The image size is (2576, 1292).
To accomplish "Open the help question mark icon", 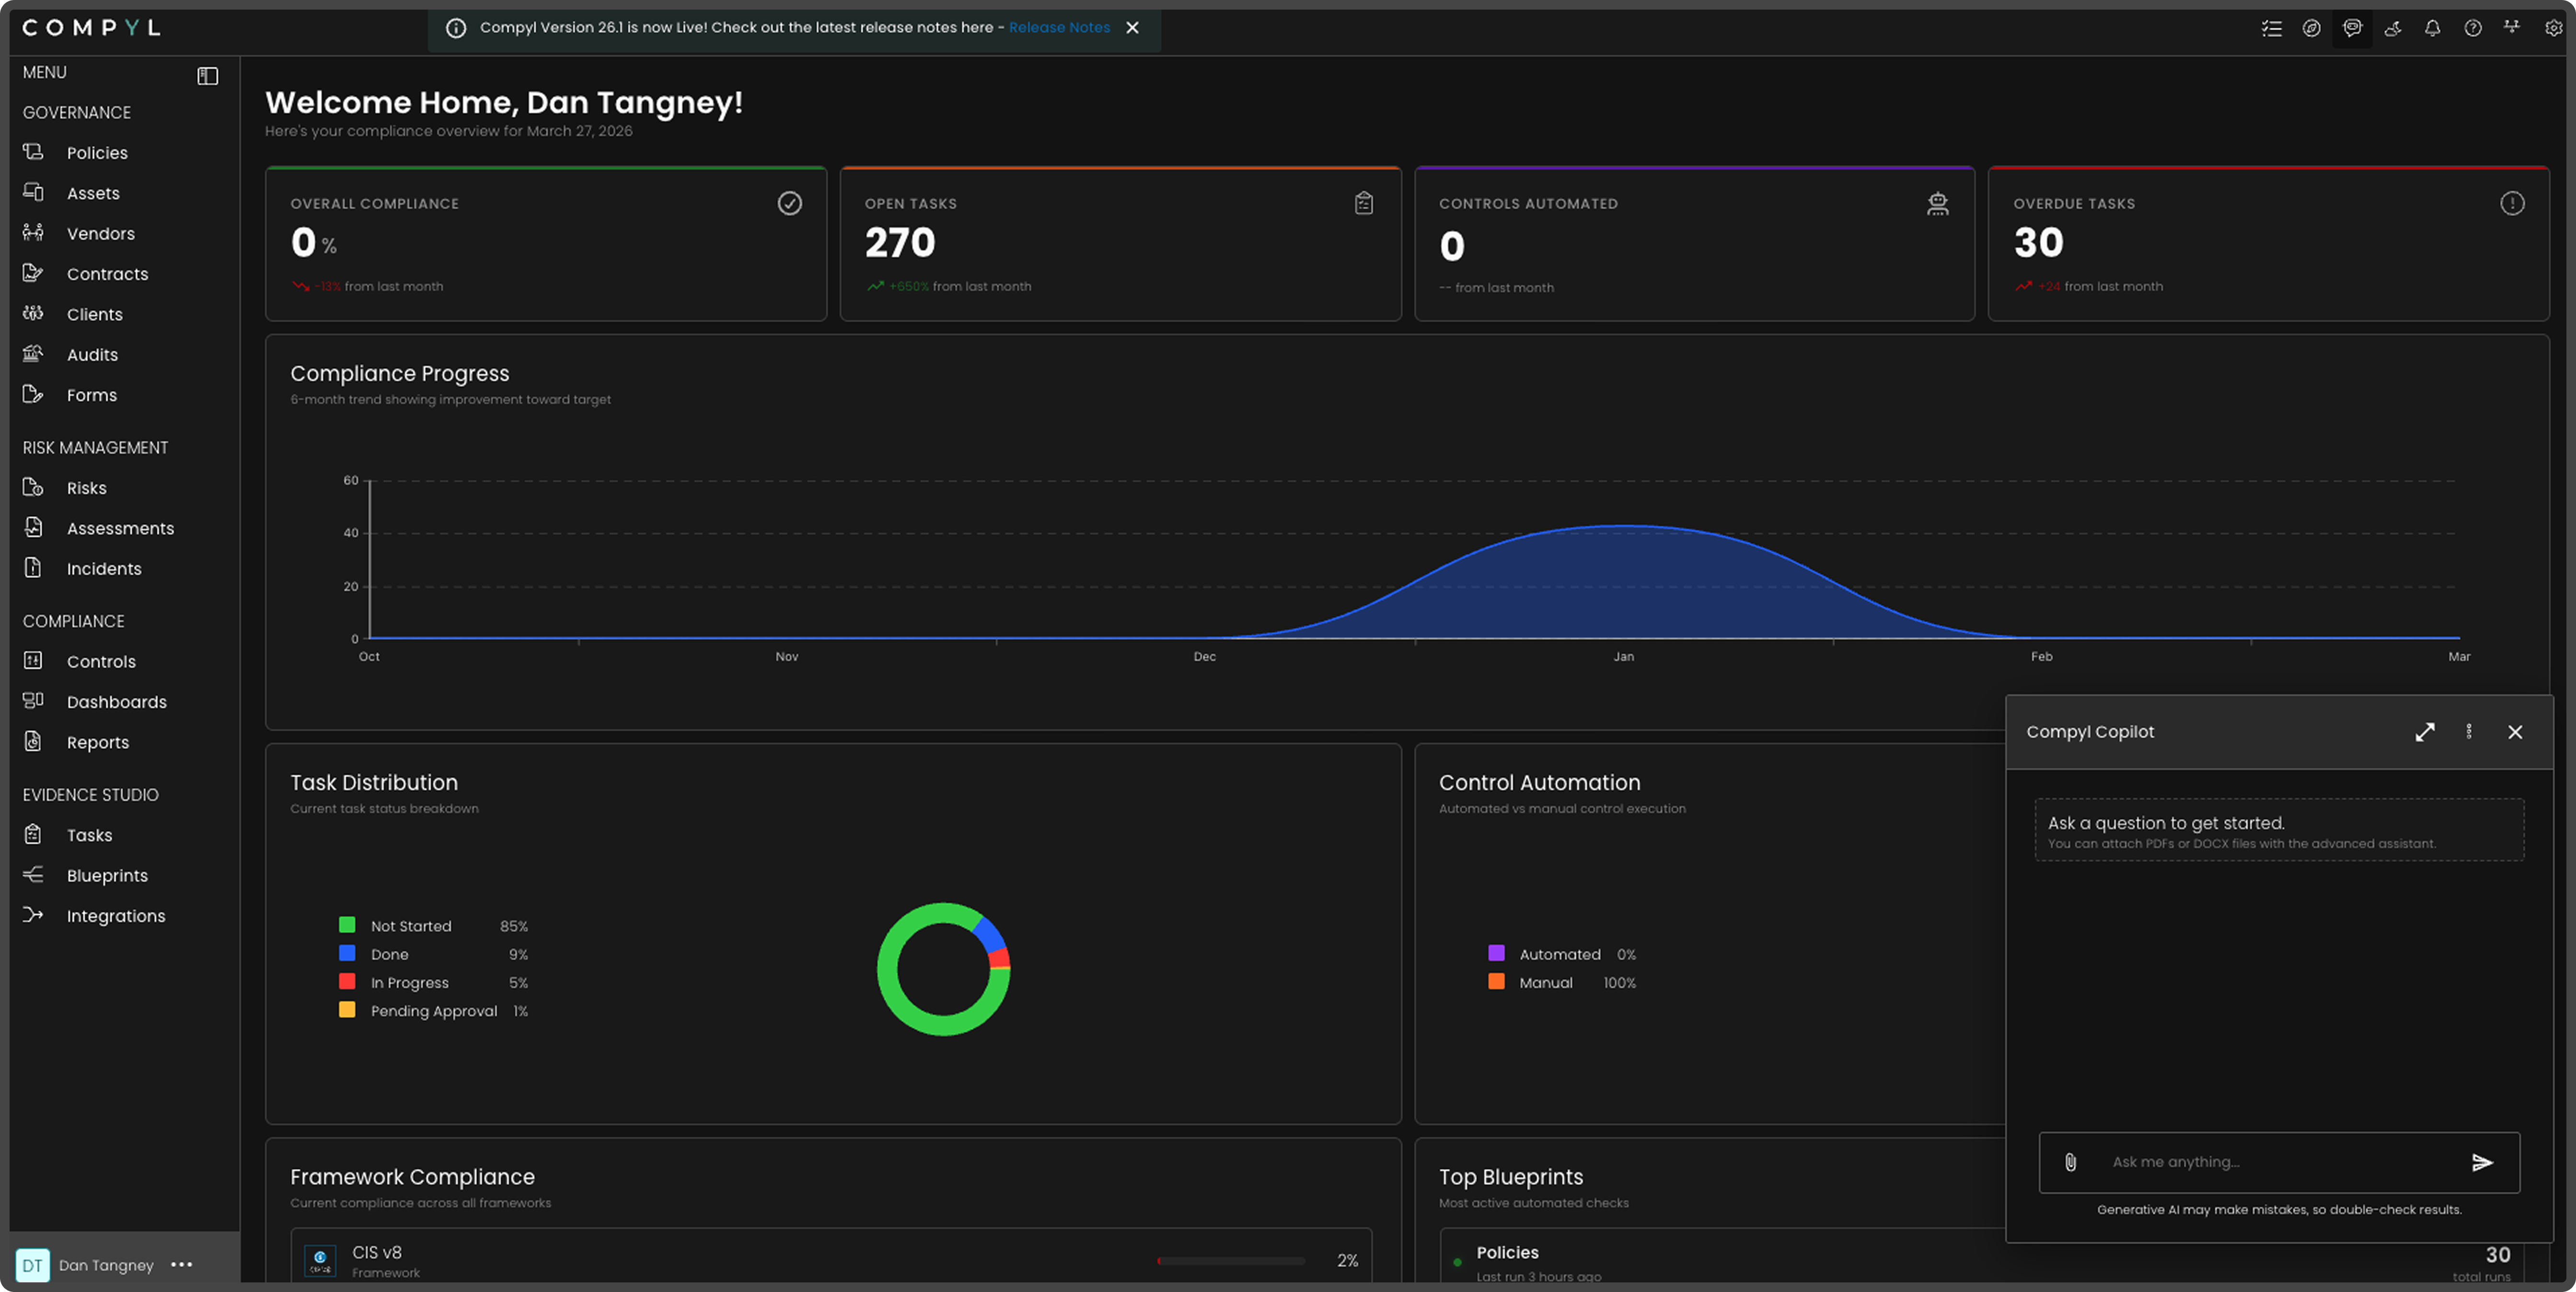I will [2472, 28].
